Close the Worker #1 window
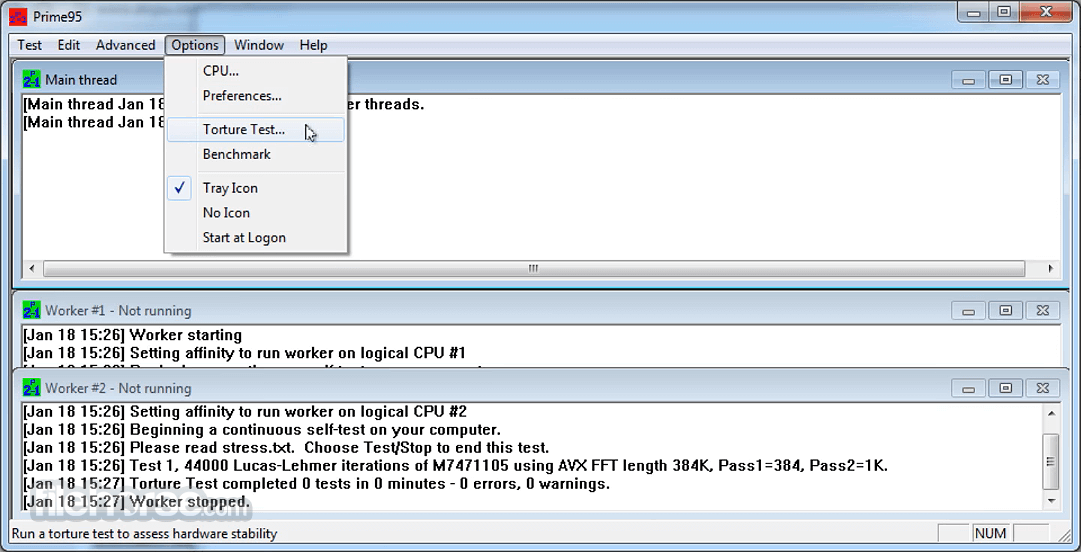The image size is (1081, 552). (1042, 311)
